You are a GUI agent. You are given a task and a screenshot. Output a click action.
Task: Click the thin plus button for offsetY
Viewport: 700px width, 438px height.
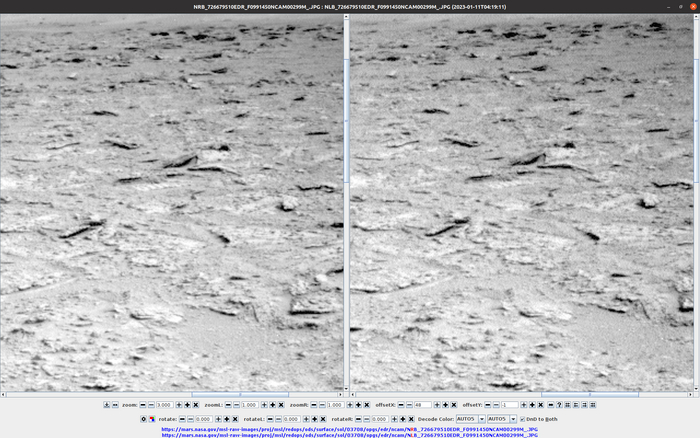pyautogui.click(x=524, y=405)
